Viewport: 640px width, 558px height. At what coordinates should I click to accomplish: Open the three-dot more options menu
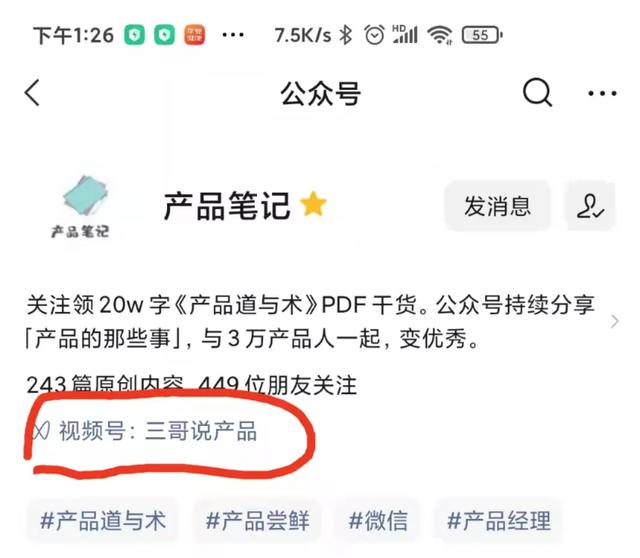602,93
